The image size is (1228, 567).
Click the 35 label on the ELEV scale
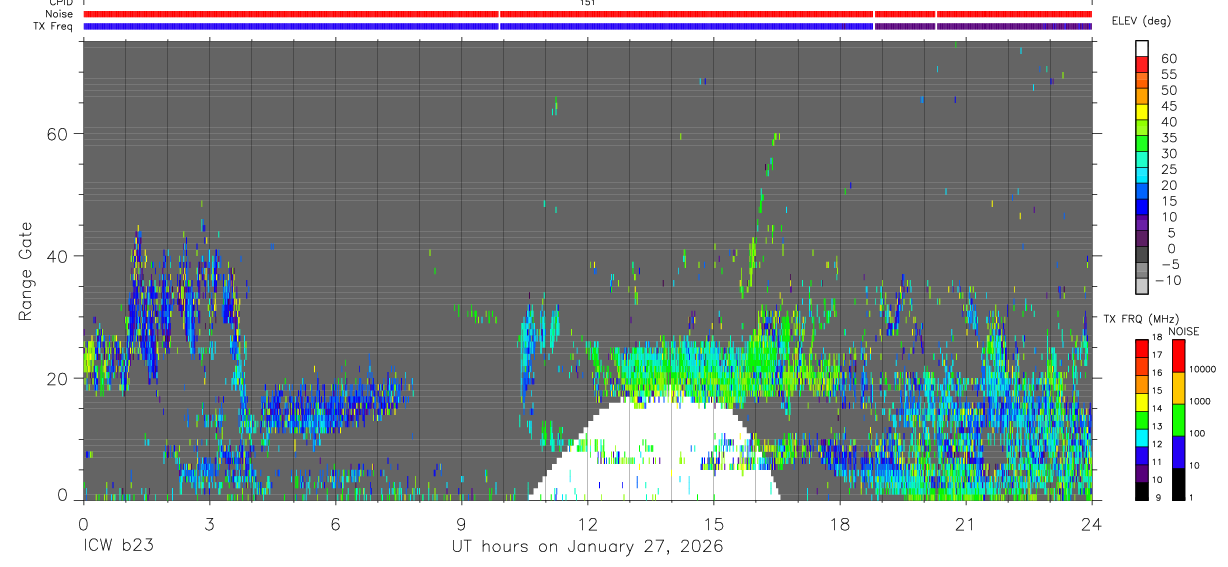point(1167,137)
